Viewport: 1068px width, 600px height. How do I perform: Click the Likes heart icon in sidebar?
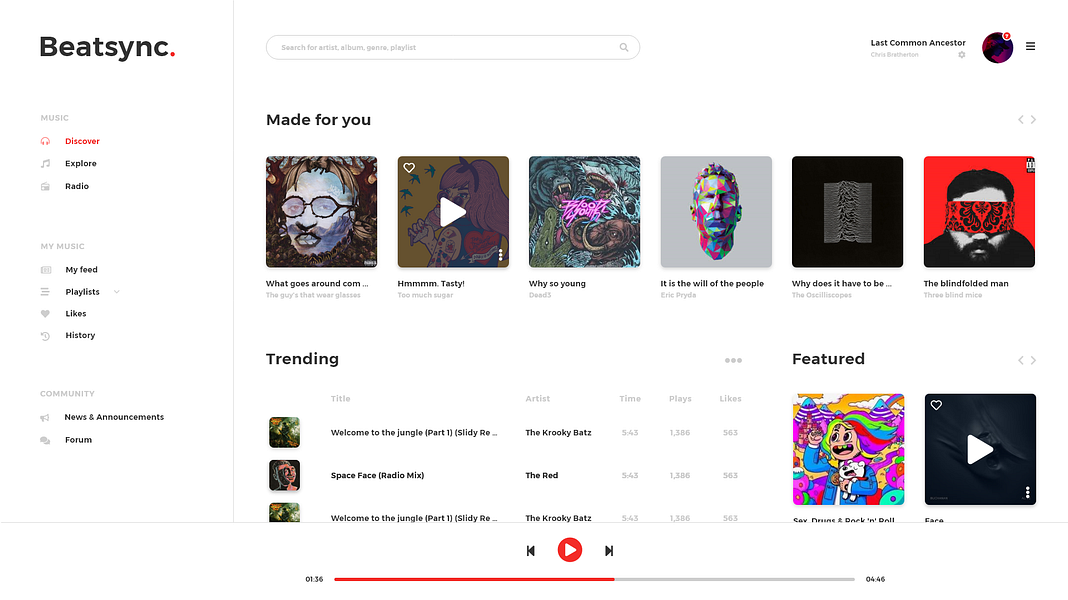pos(45,313)
